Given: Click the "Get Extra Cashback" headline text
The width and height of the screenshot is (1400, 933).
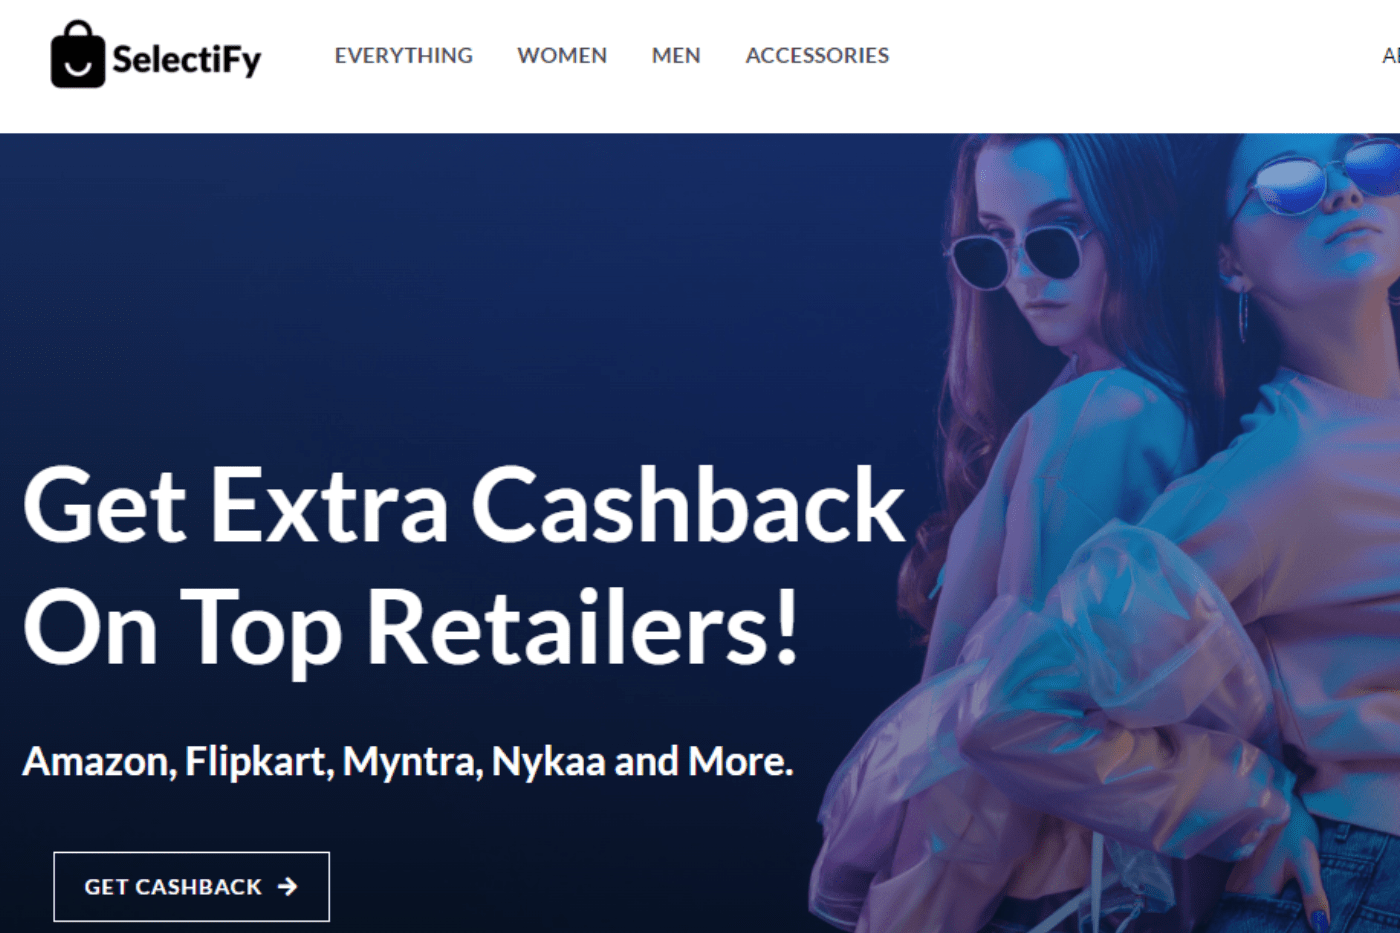Looking at the screenshot, I should click(464, 505).
